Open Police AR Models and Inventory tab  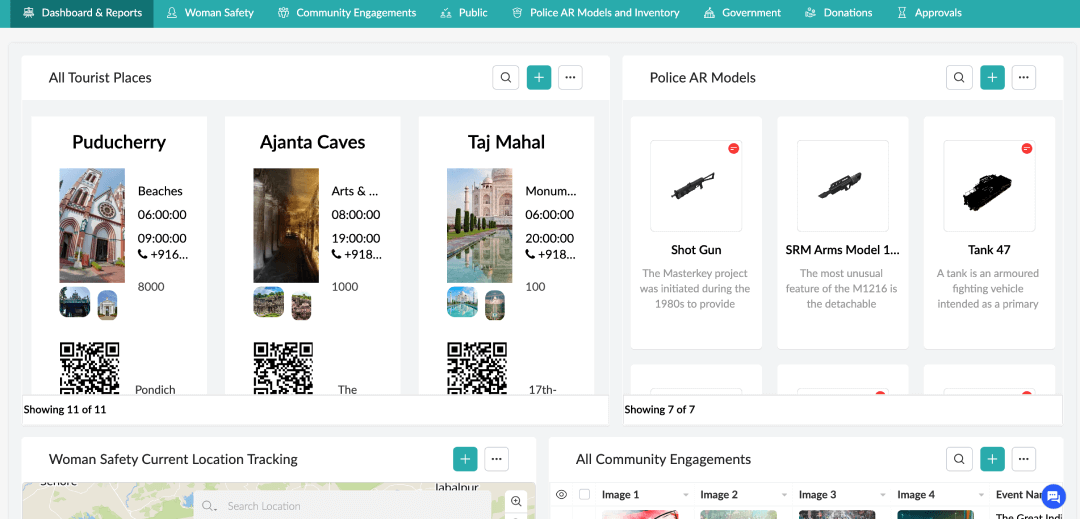coord(596,13)
